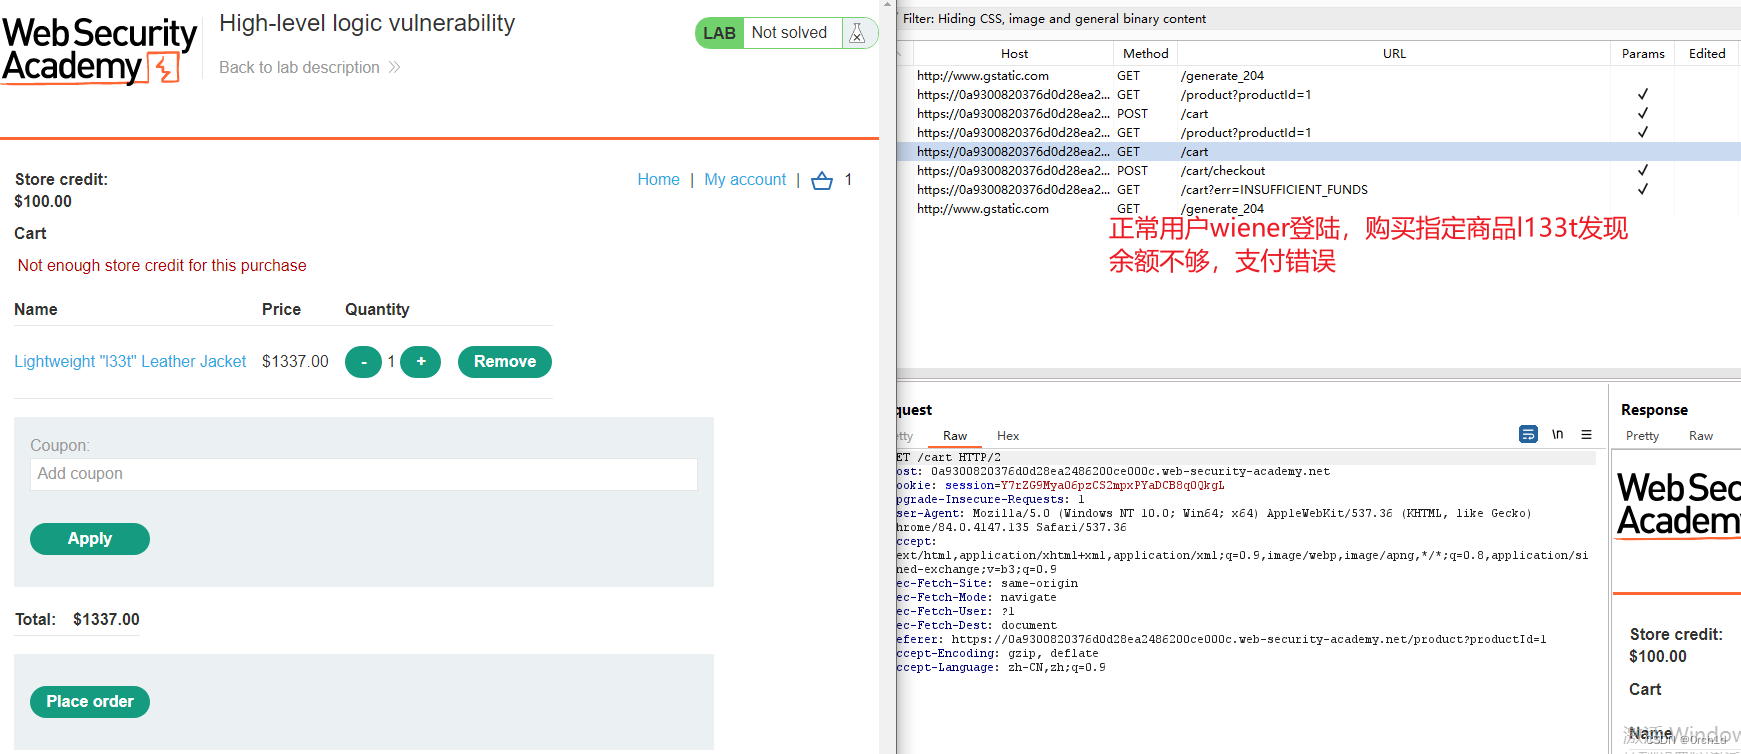Screen dimensions: 1741x754
Task: Sort proxy history by Params column
Action: coord(1643,54)
